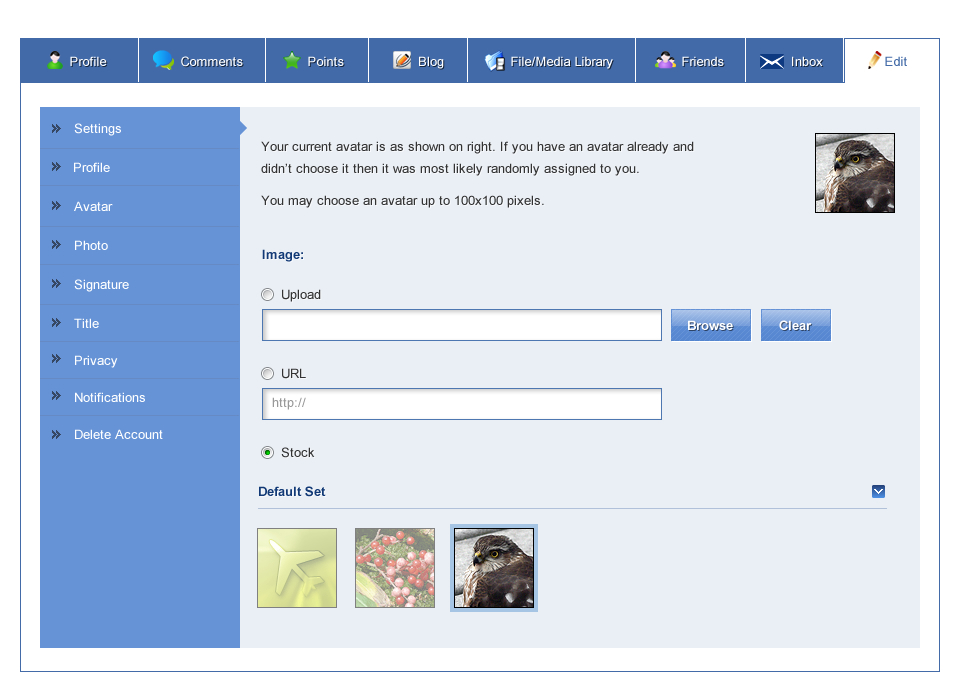Select the Stock radio button
The image size is (960, 700).
point(267,453)
